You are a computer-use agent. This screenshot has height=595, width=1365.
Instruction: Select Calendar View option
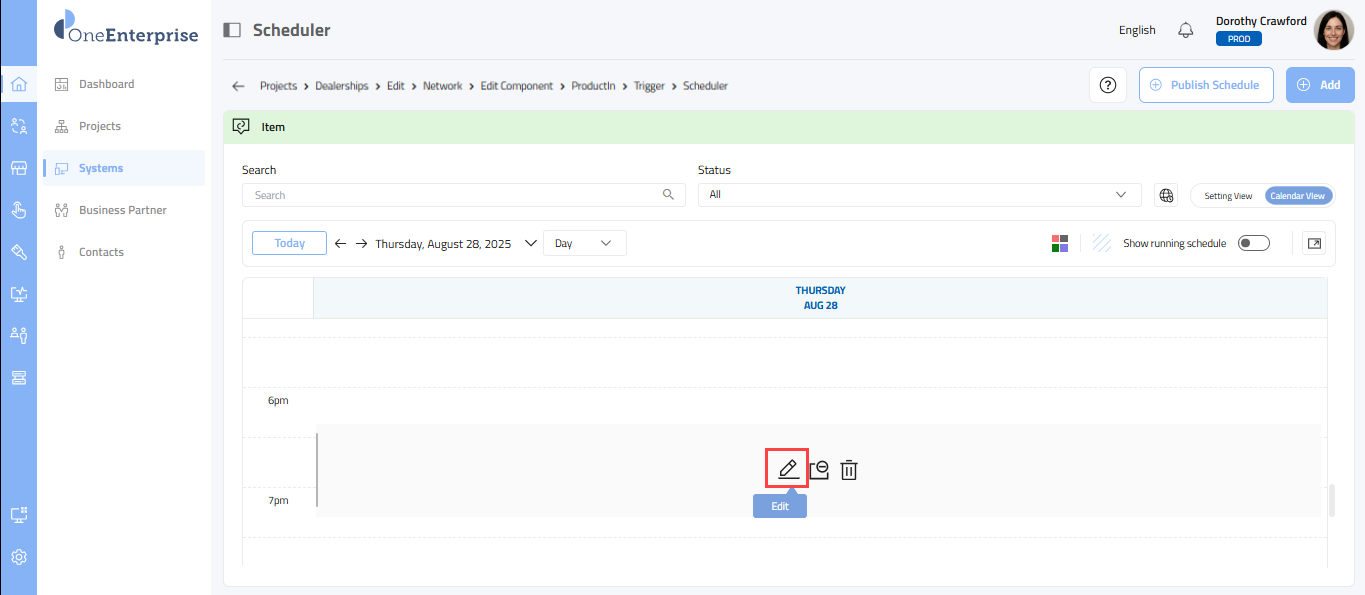(1297, 196)
